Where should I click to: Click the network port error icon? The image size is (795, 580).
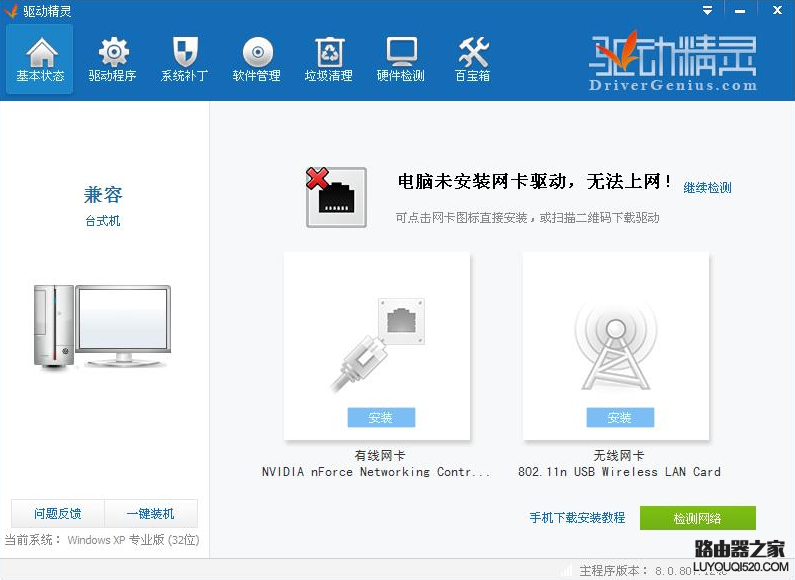click(336, 197)
